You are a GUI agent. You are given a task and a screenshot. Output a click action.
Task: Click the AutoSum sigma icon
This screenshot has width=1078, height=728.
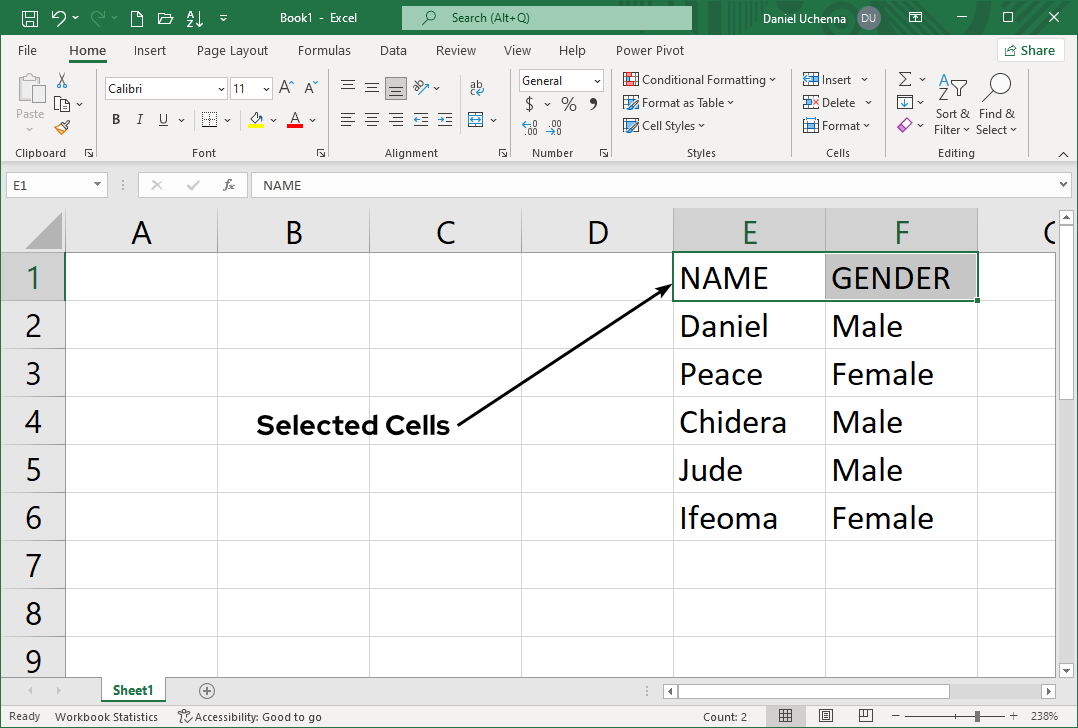tap(904, 80)
